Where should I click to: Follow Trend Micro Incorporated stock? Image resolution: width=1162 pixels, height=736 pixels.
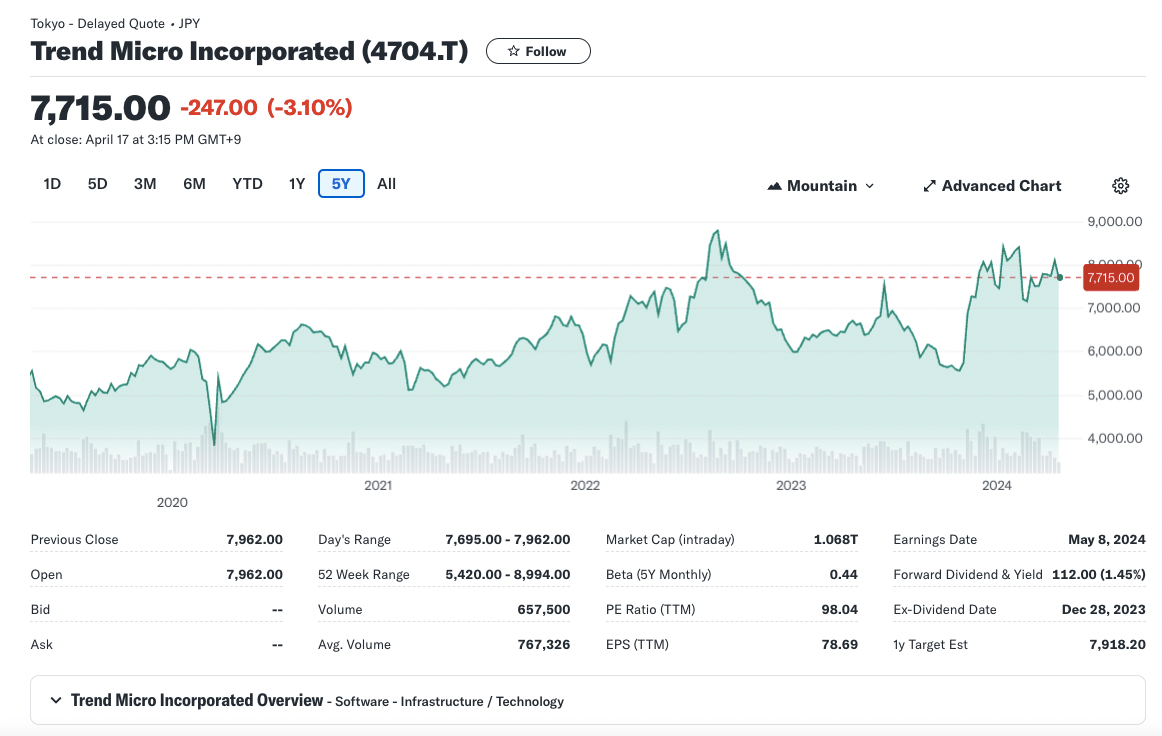[x=538, y=51]
